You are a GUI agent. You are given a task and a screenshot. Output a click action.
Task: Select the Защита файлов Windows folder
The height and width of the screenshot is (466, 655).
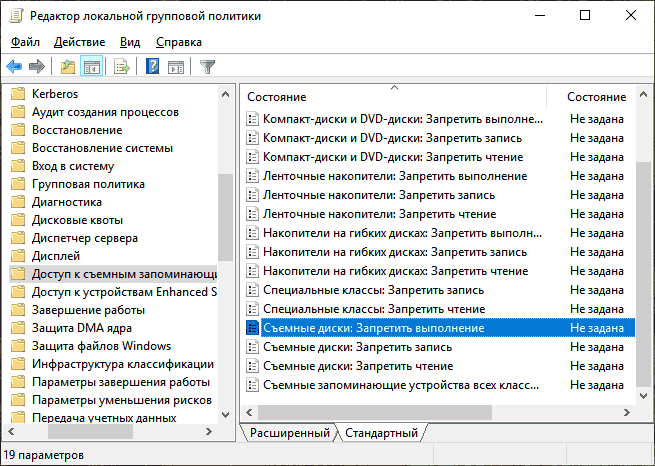pos(102,346)
